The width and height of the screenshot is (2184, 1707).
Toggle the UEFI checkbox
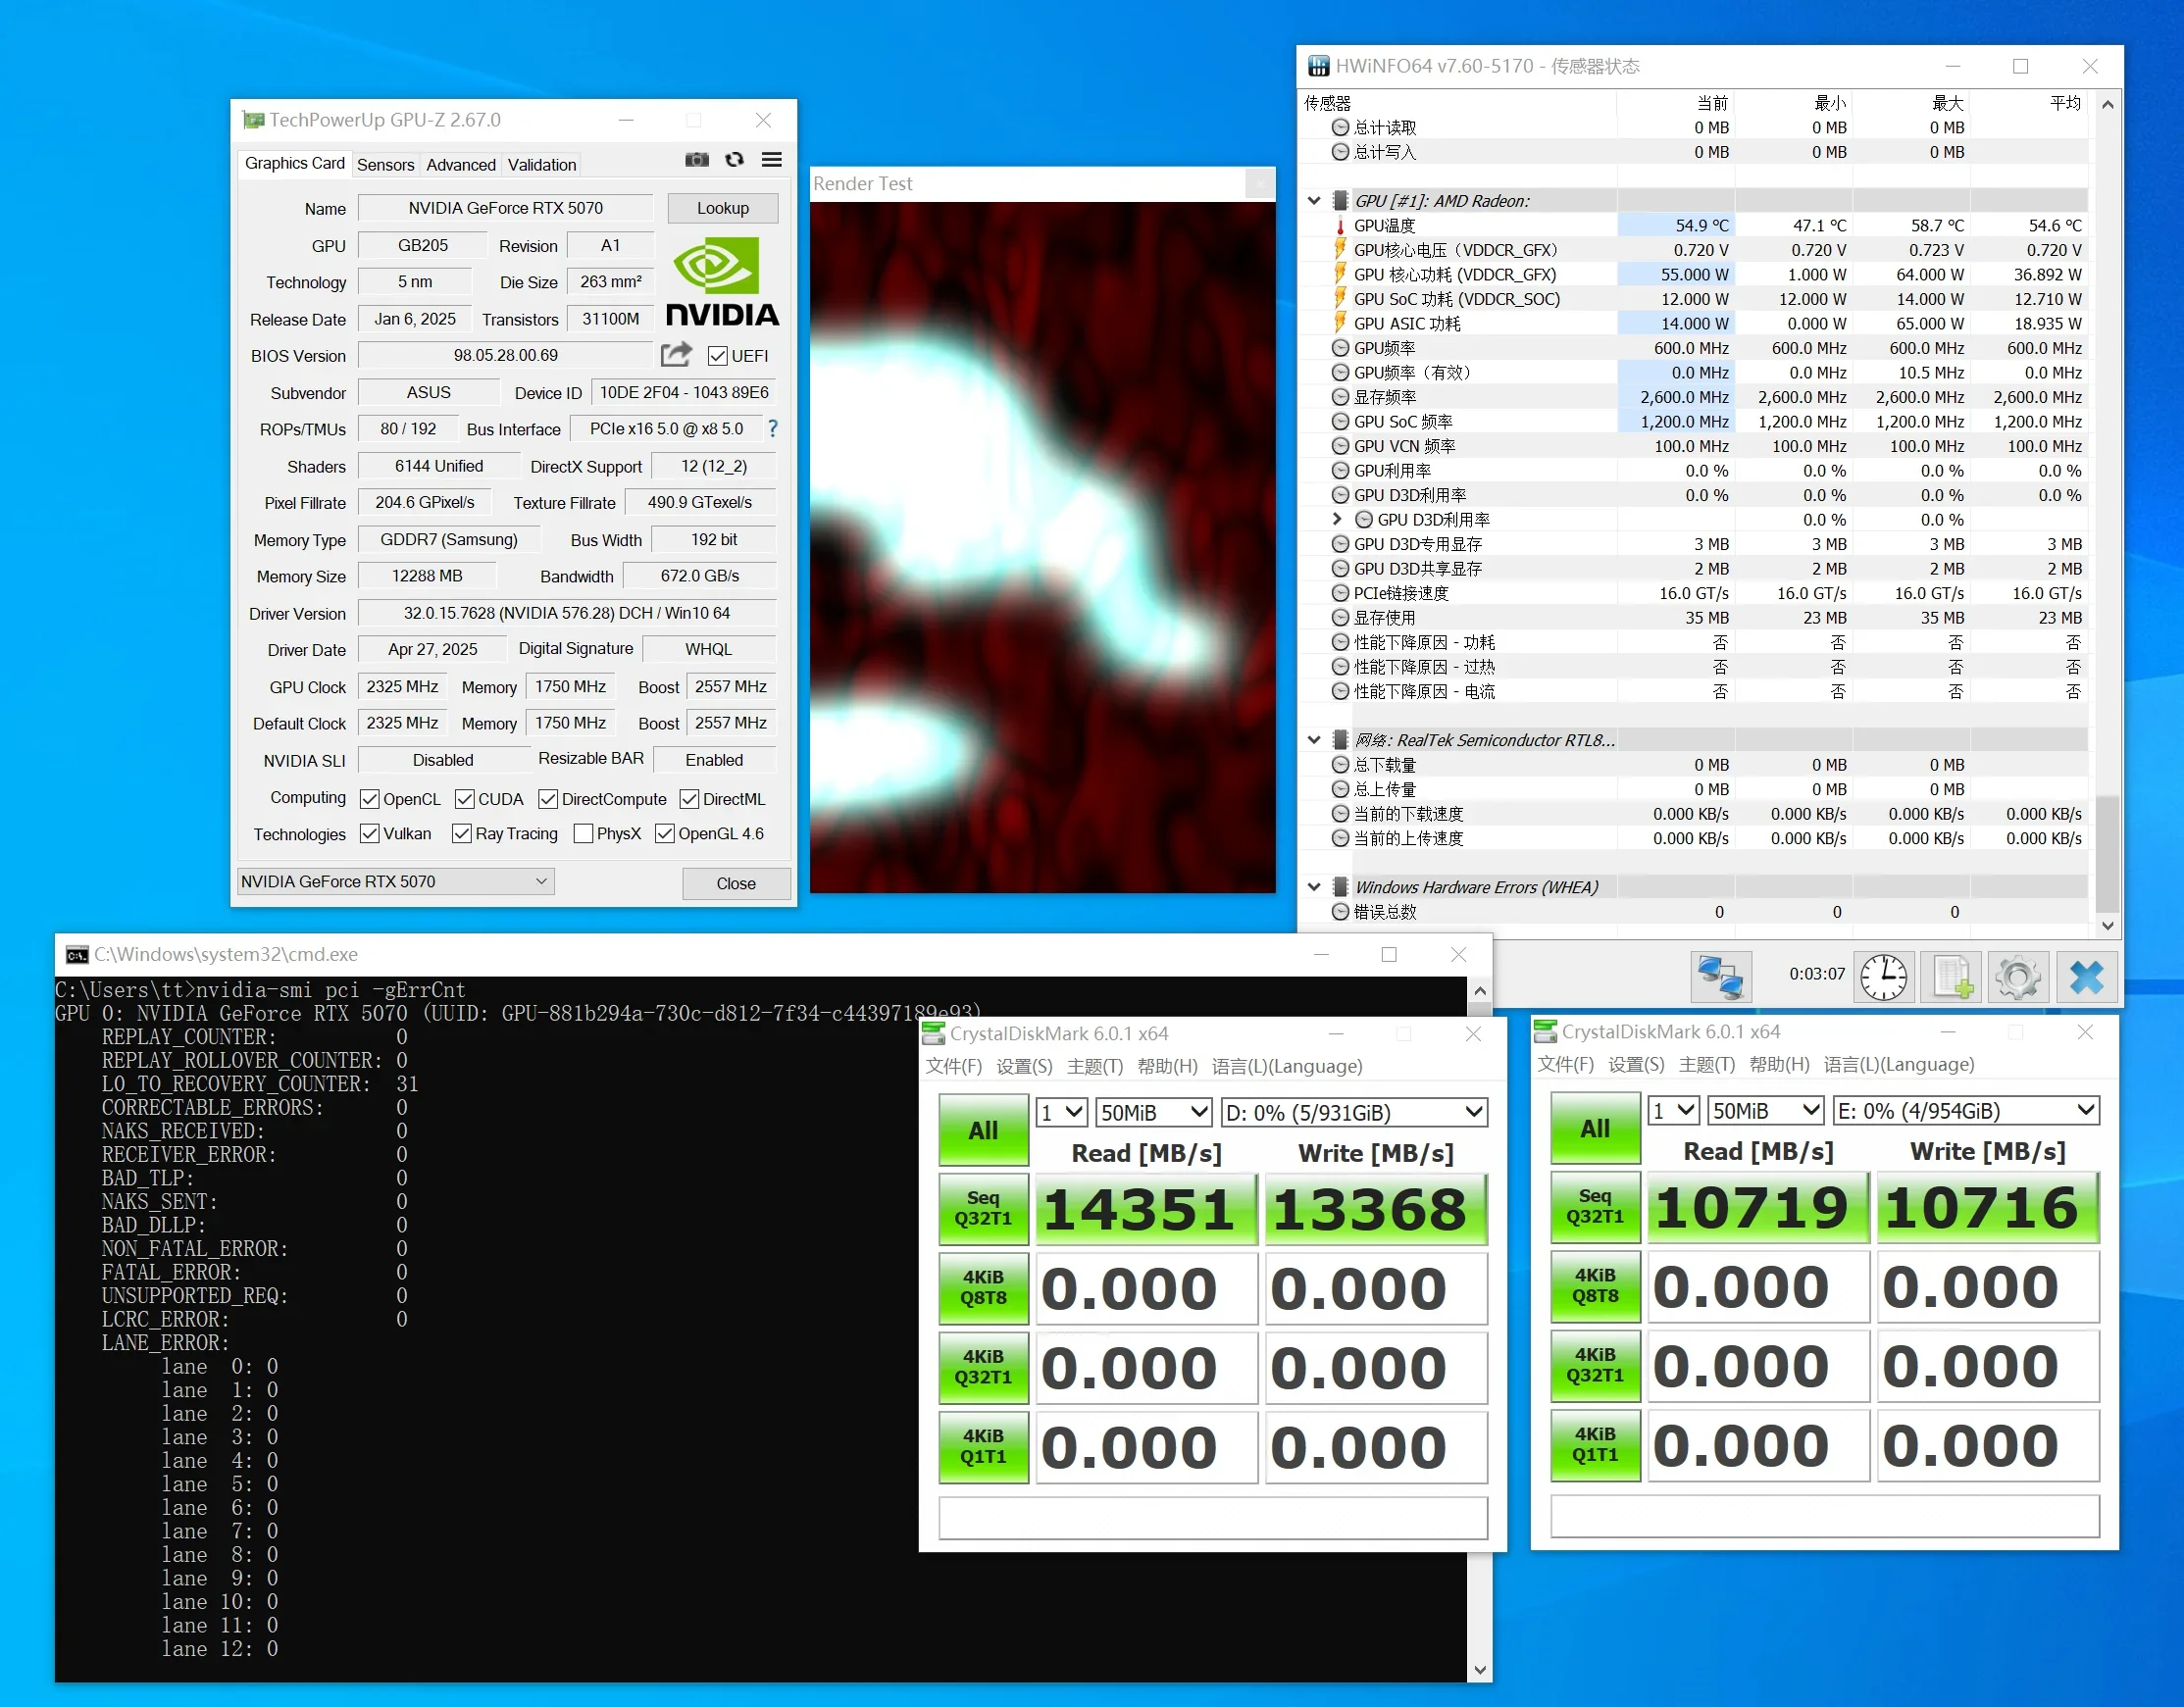pos(717,356)
